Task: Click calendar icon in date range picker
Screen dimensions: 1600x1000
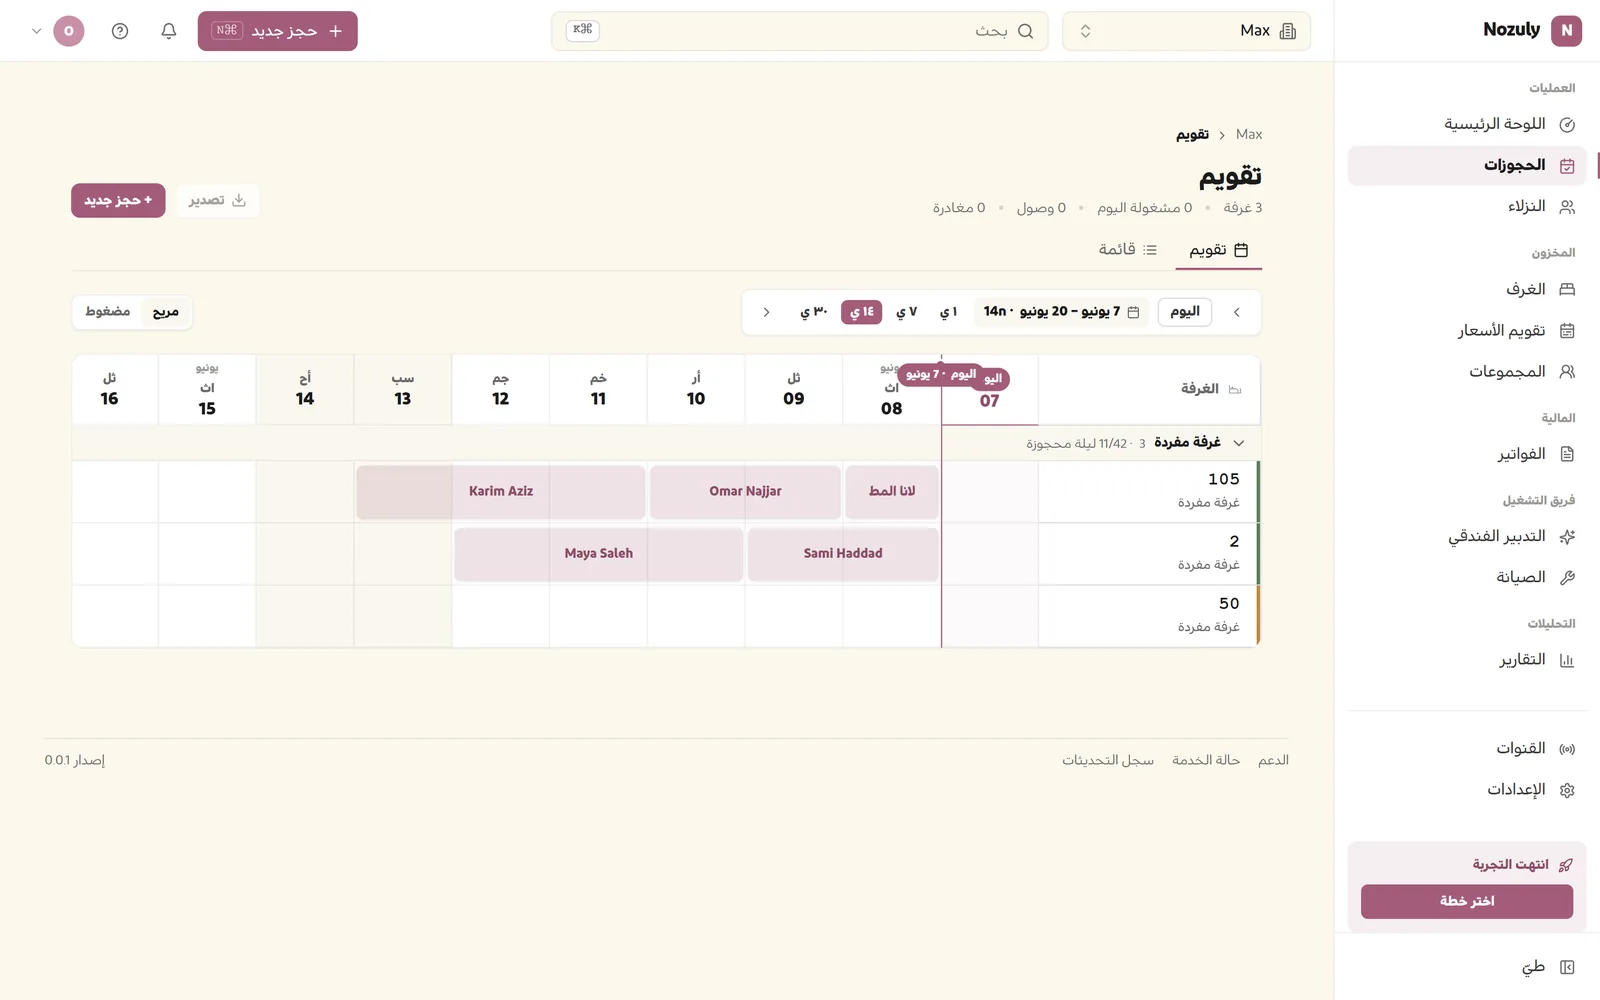Action: 1133,312
